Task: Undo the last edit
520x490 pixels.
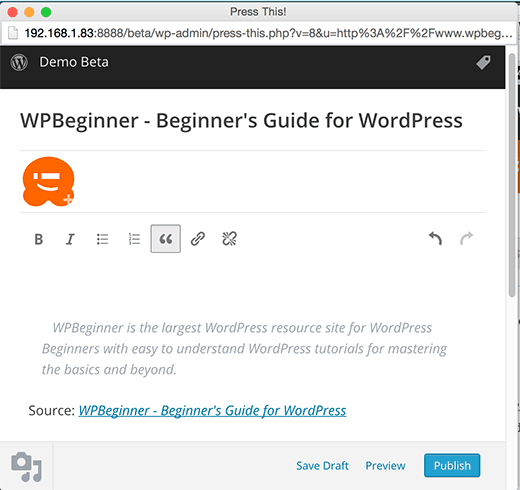Action: click(x=435, y=239)
